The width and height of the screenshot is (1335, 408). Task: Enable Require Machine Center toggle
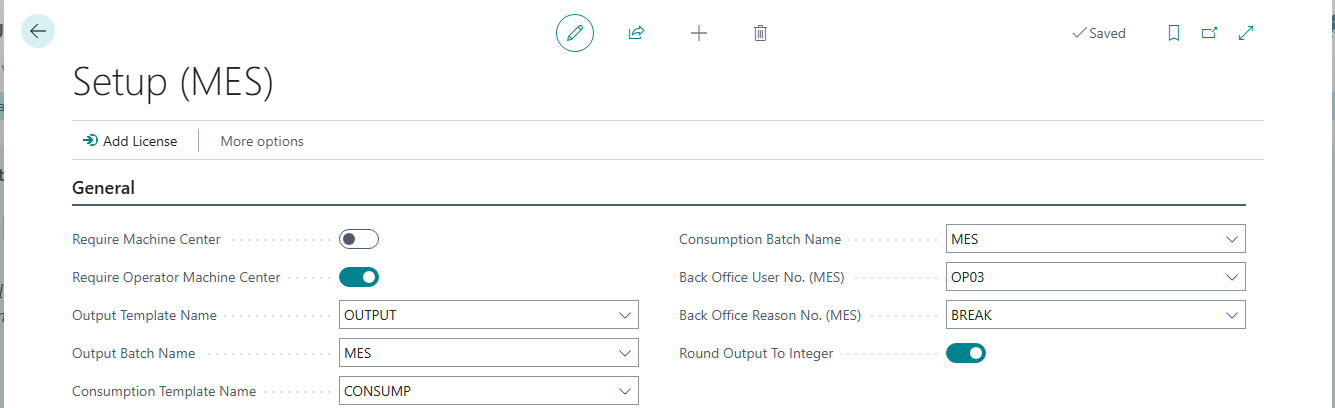tap(359, 239)
